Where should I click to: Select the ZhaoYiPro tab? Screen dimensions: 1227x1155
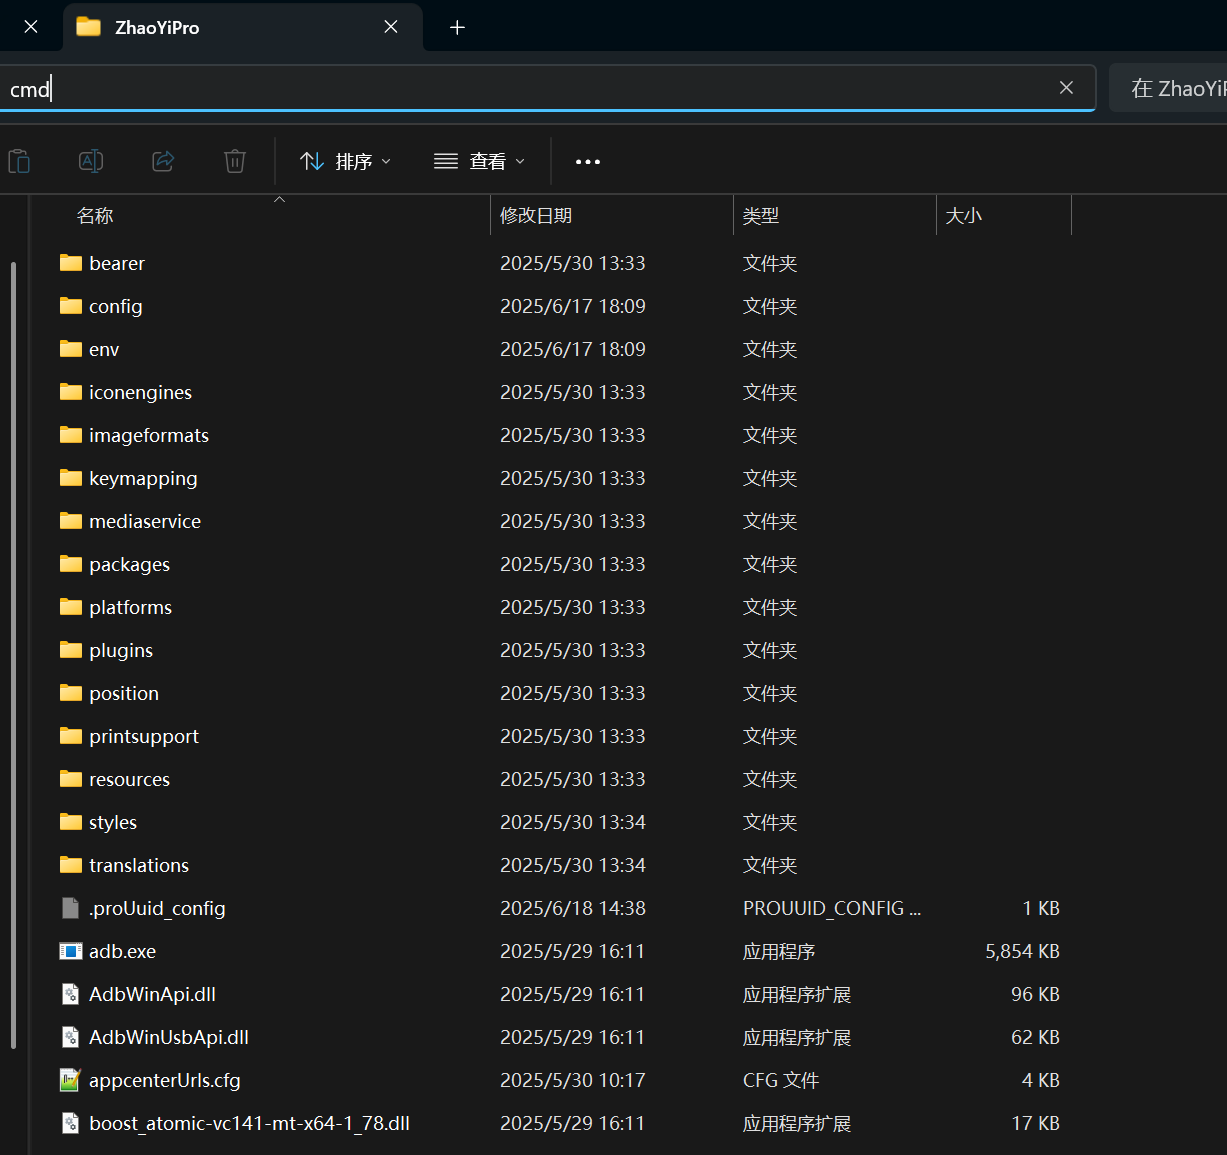pyautogui.click(x=243, y=27)
